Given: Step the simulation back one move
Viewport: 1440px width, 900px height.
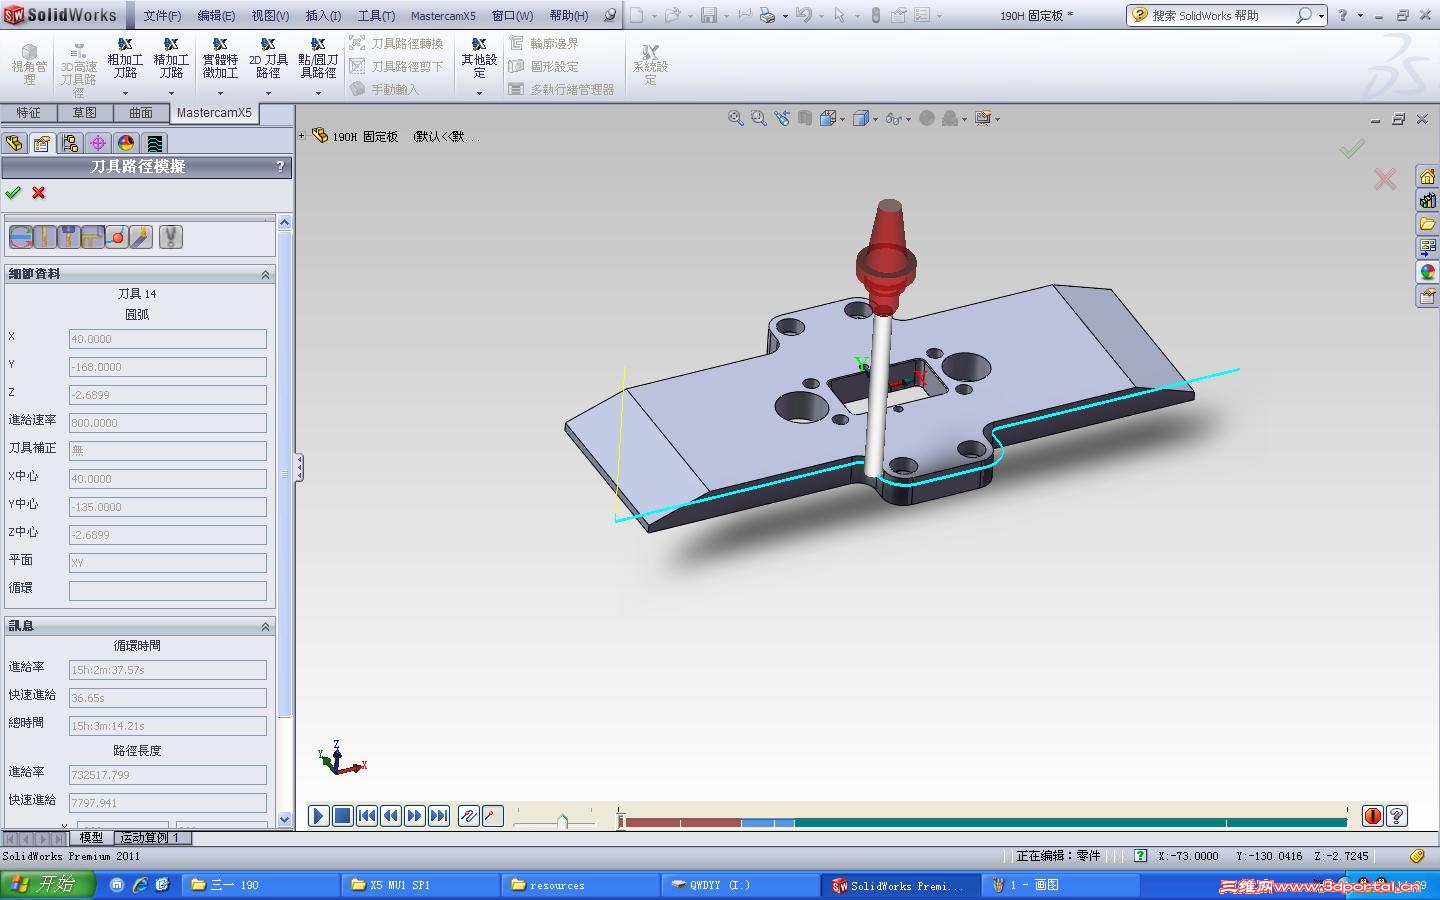Looking at the screenshot, I should click(391, 816).
